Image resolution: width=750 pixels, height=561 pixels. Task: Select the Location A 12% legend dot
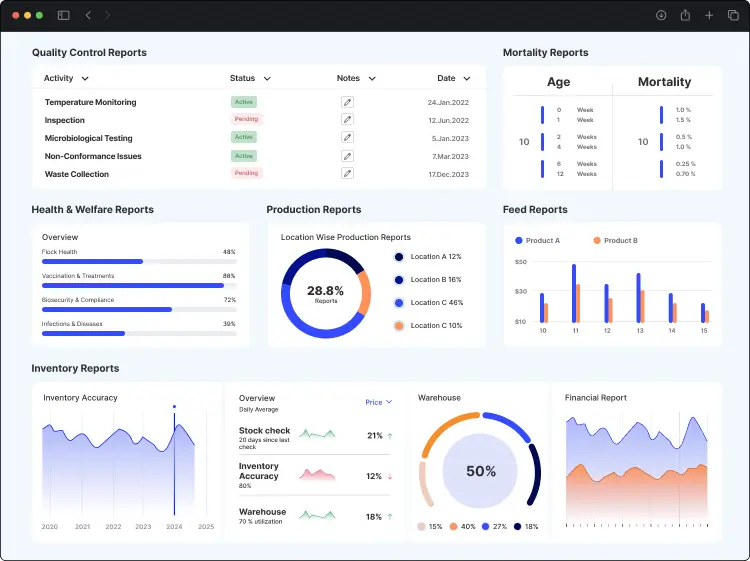[399, 257]
